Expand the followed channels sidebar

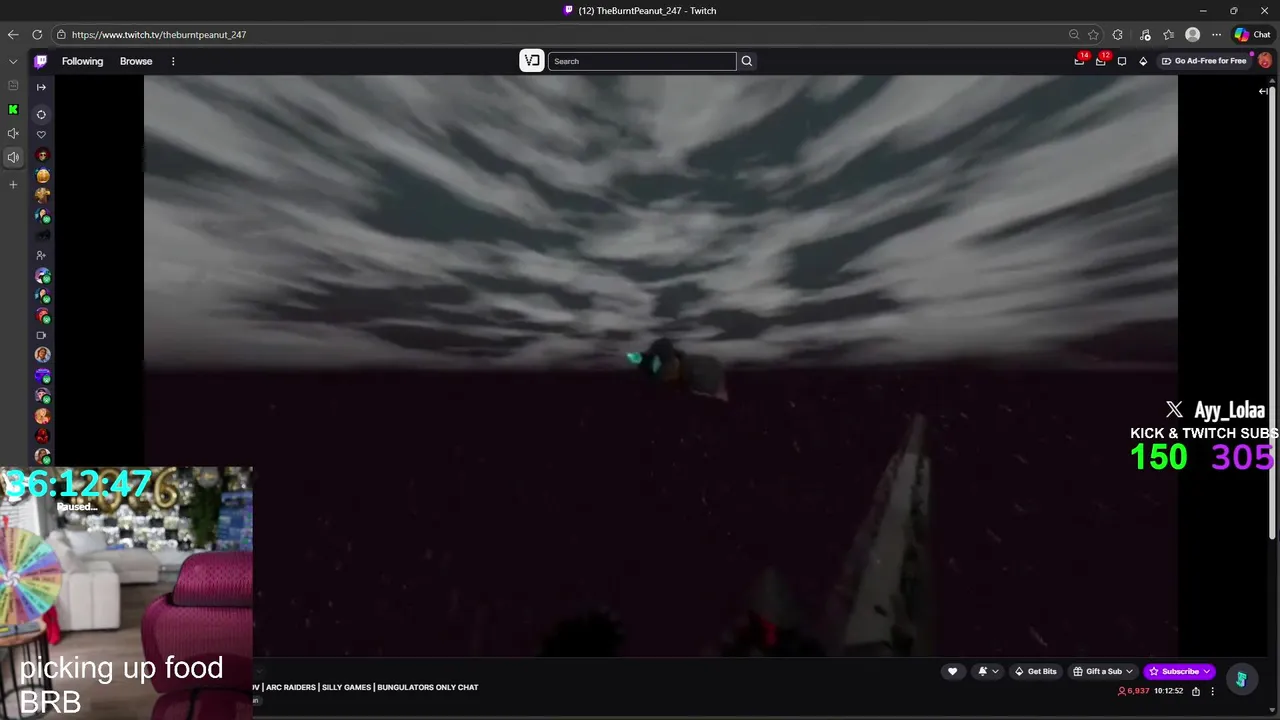[x=41, y=87]
